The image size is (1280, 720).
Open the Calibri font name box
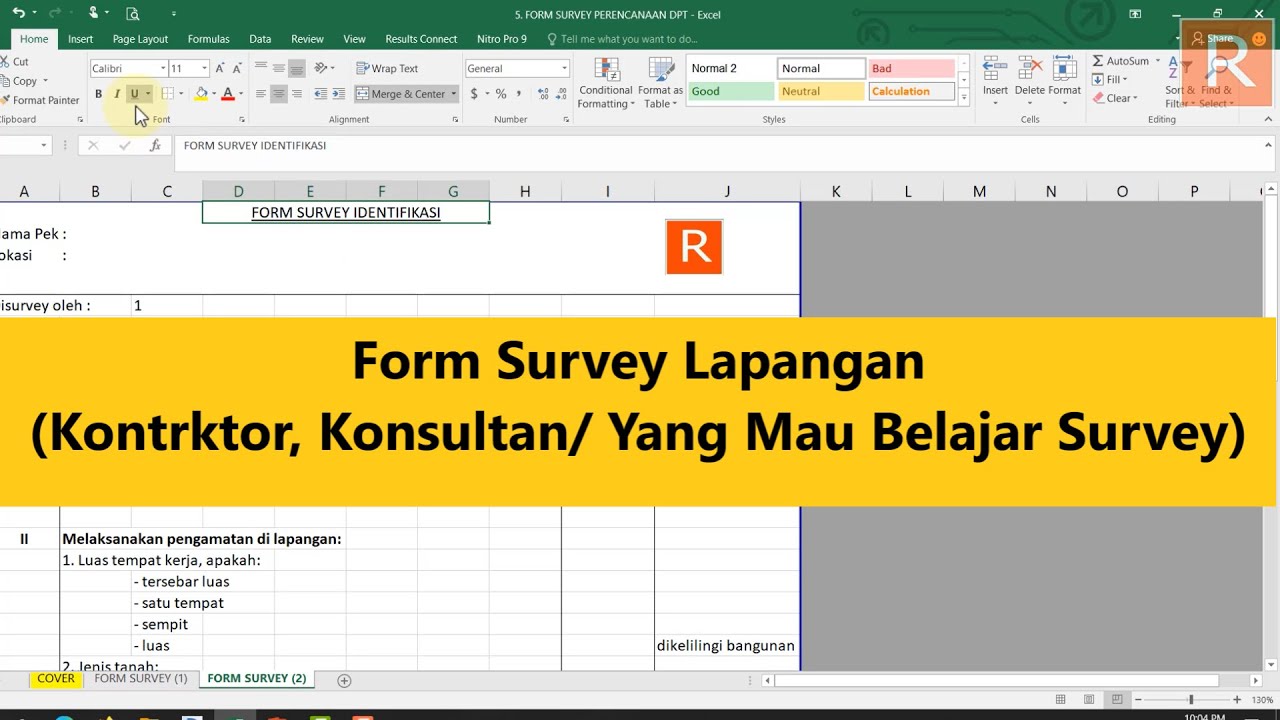pyautogui.click(x=128, y=68)
